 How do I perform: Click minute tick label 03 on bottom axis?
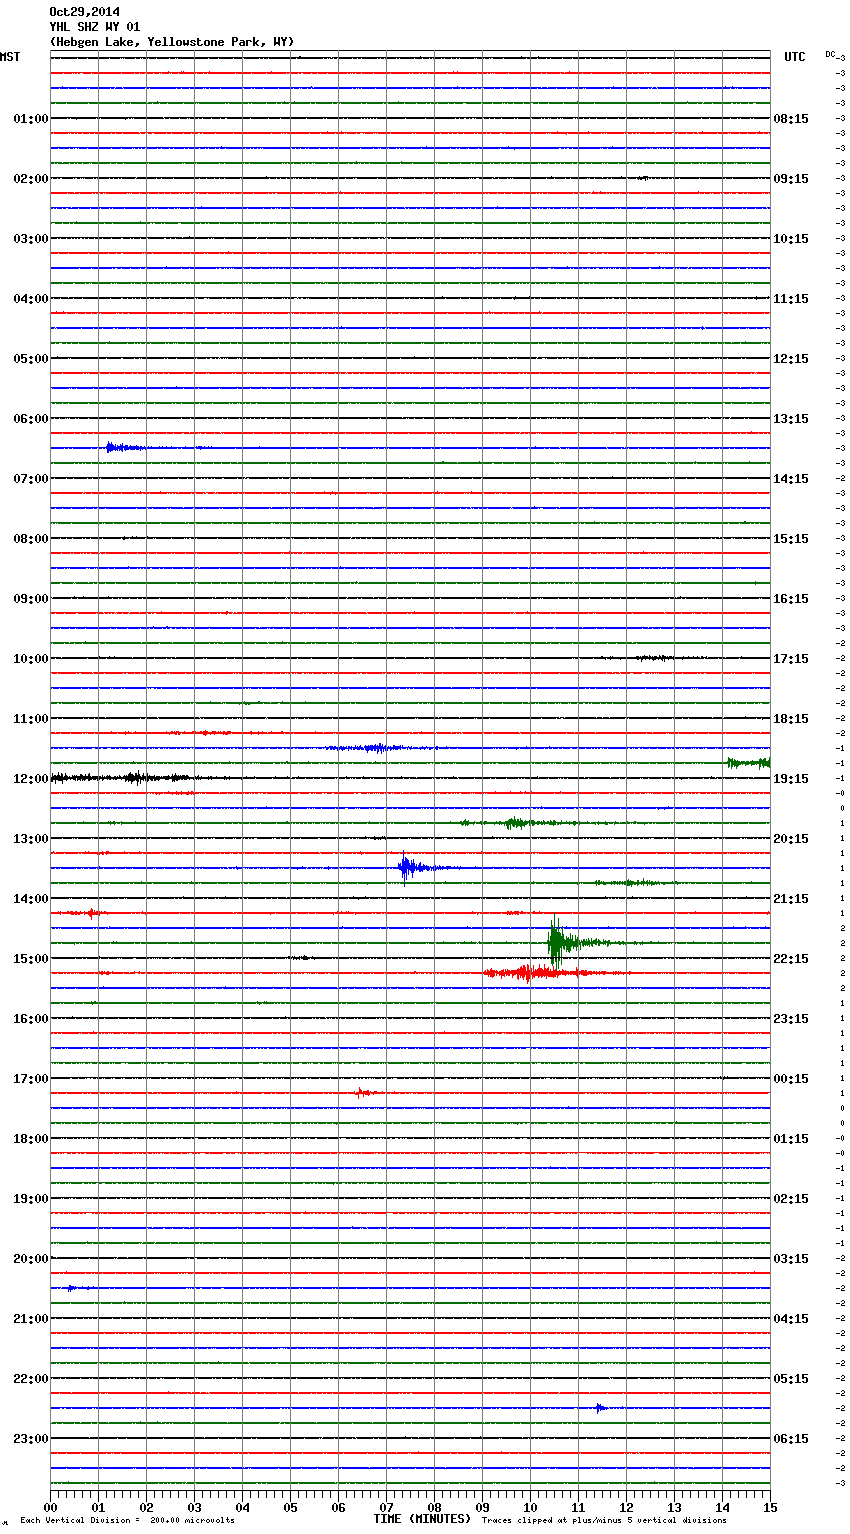point(194,1507)
